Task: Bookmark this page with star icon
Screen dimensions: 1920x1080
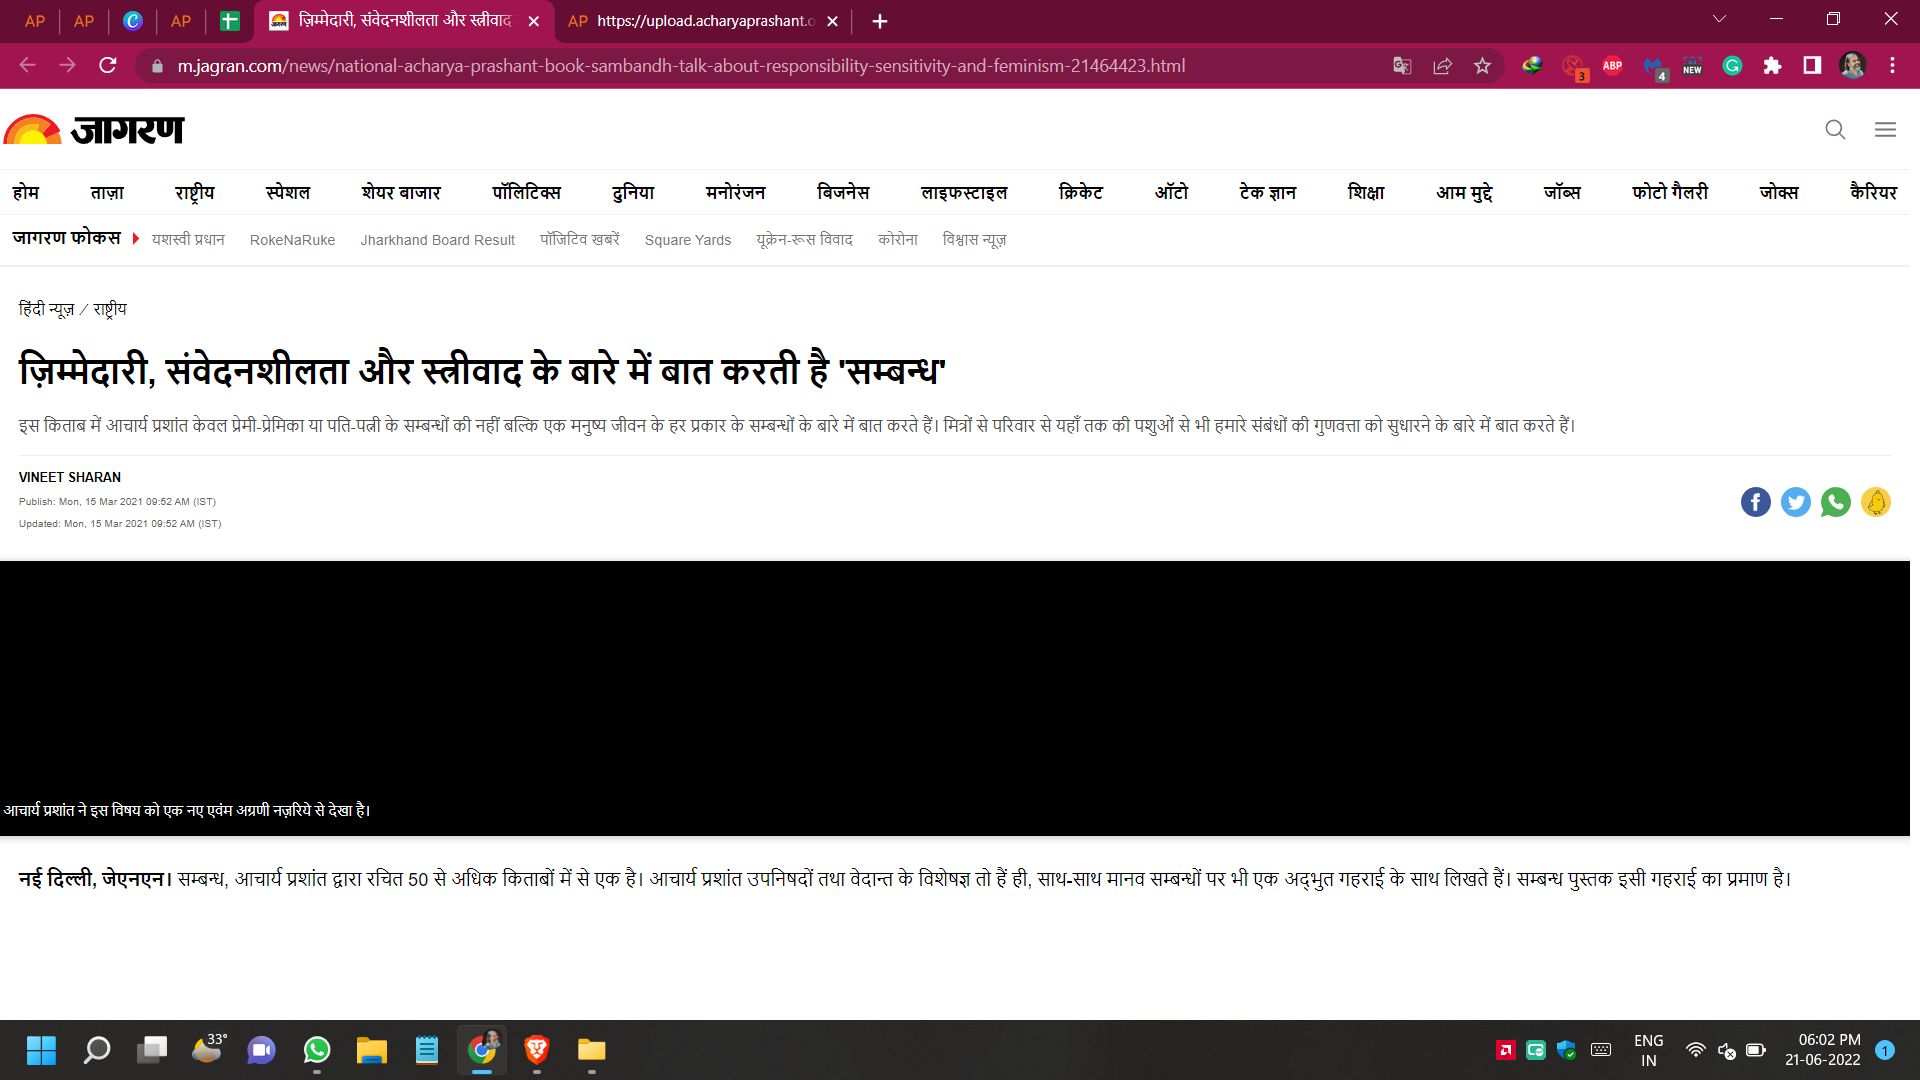Action: [1482, 66]
